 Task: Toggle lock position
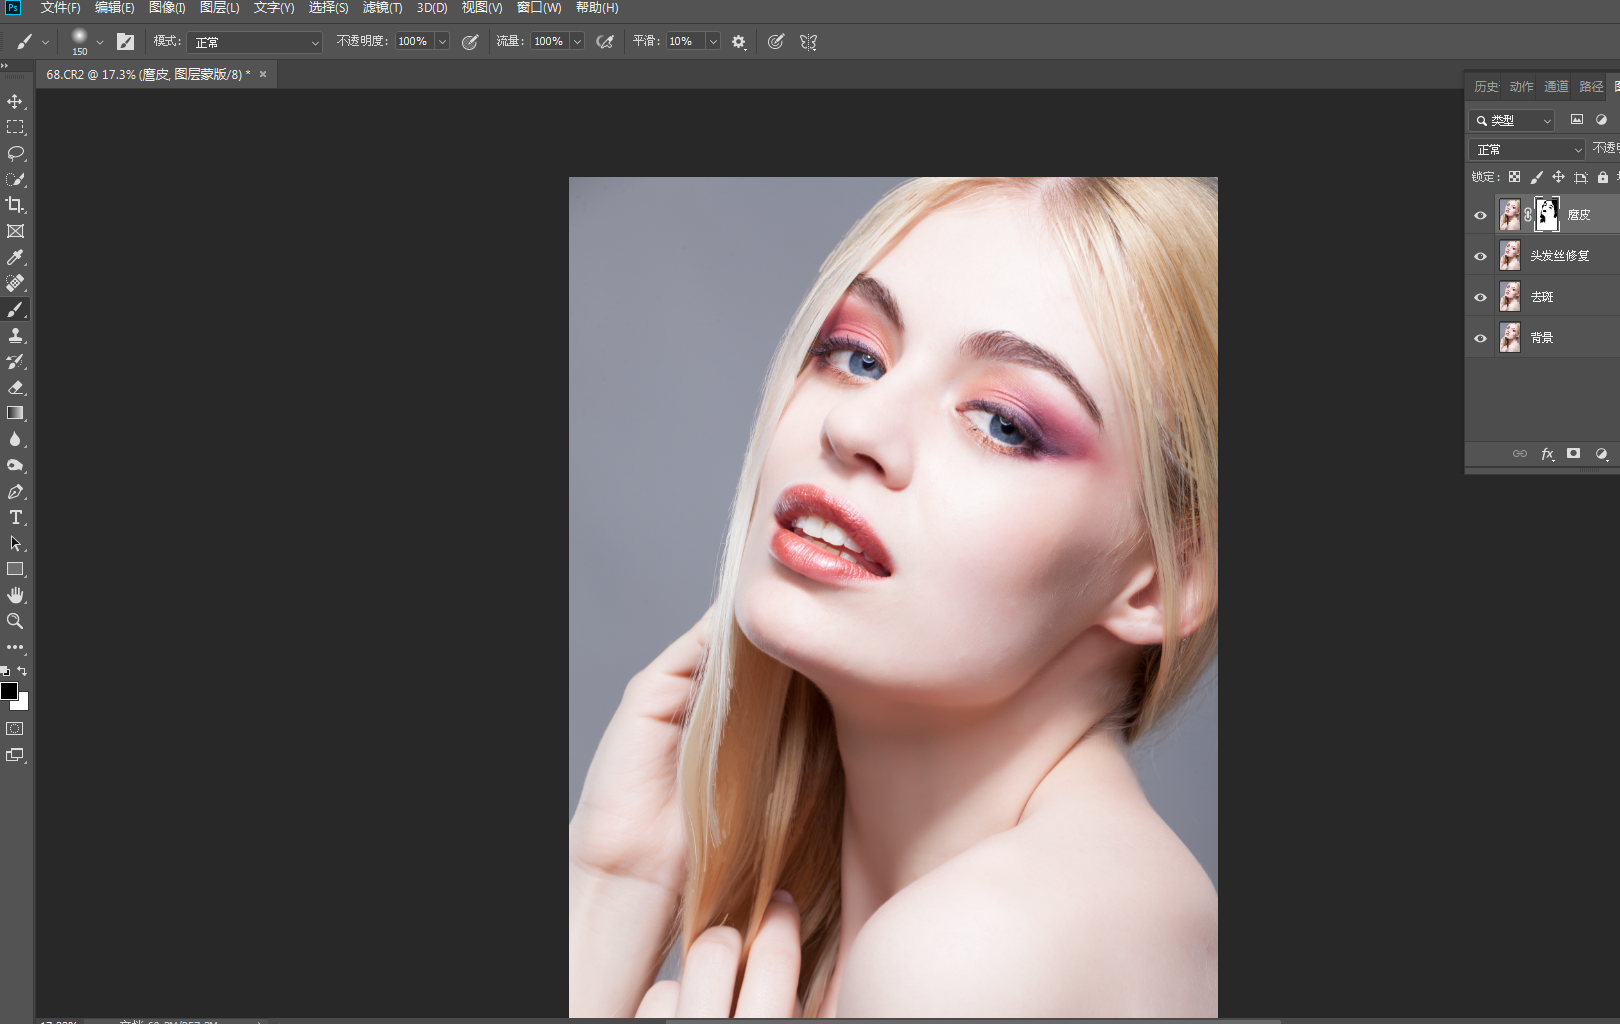(x=1558, y=177)
